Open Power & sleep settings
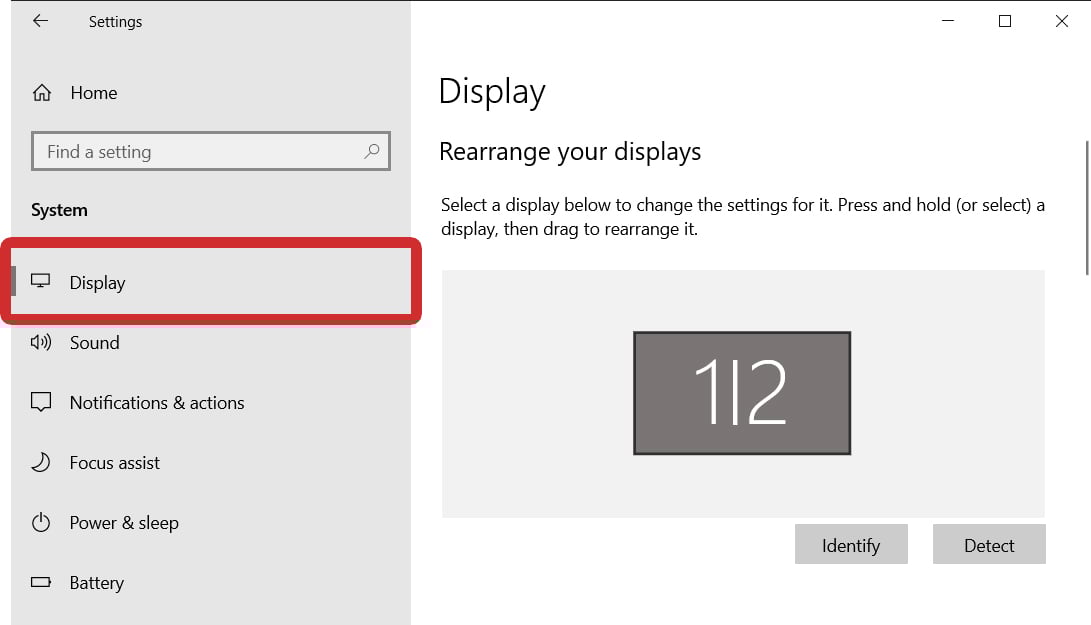Image resolution: width=1091 pixels, height=625 pixels. point(124,522)
